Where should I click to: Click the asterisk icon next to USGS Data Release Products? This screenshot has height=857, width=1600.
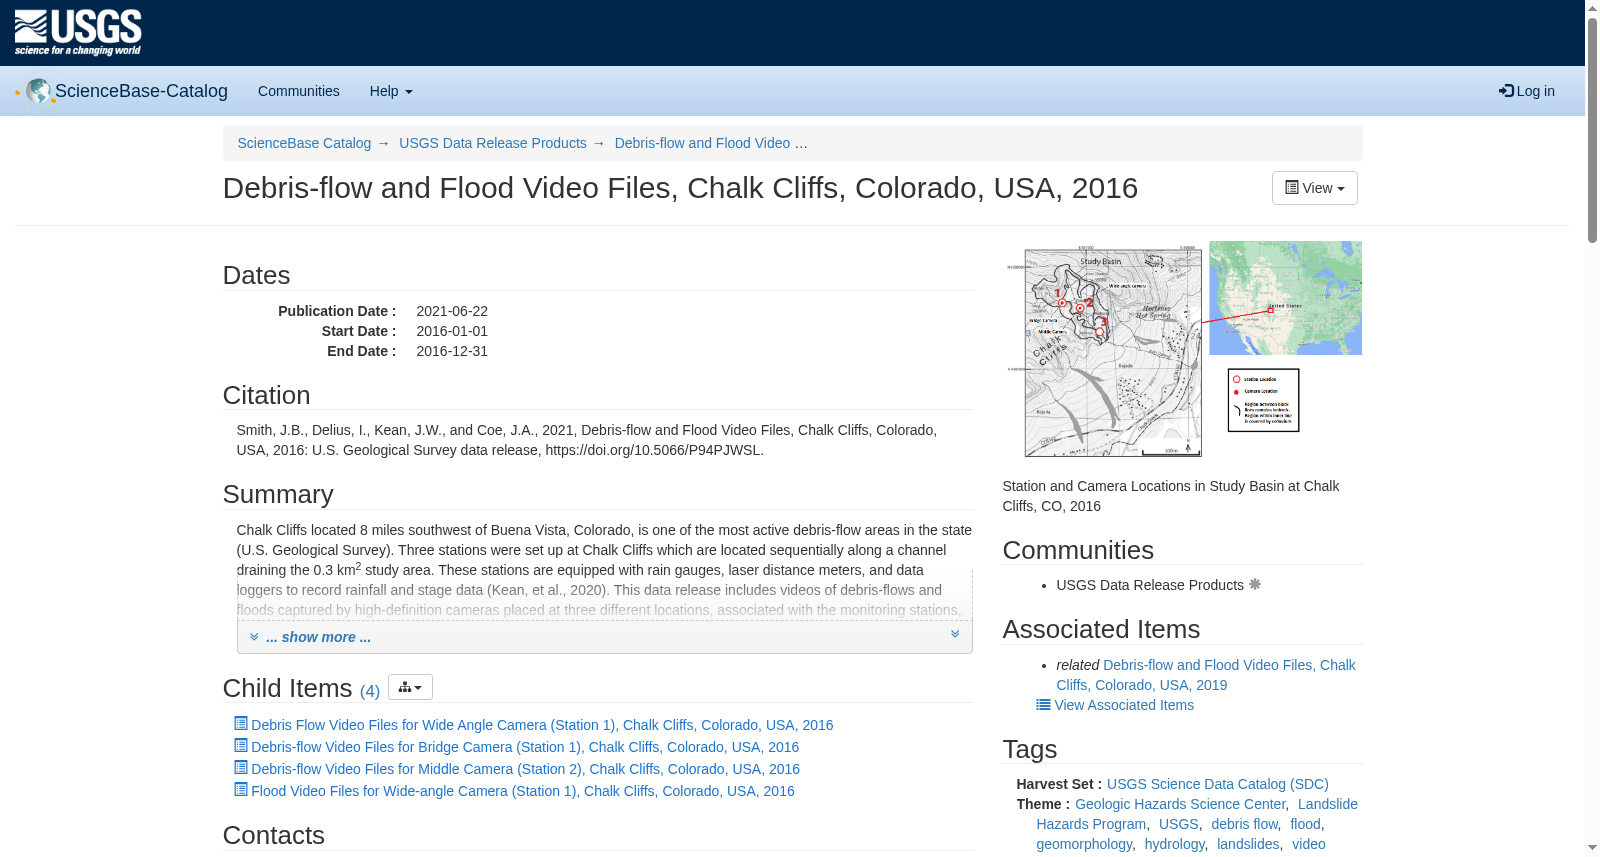(1255, 584)
